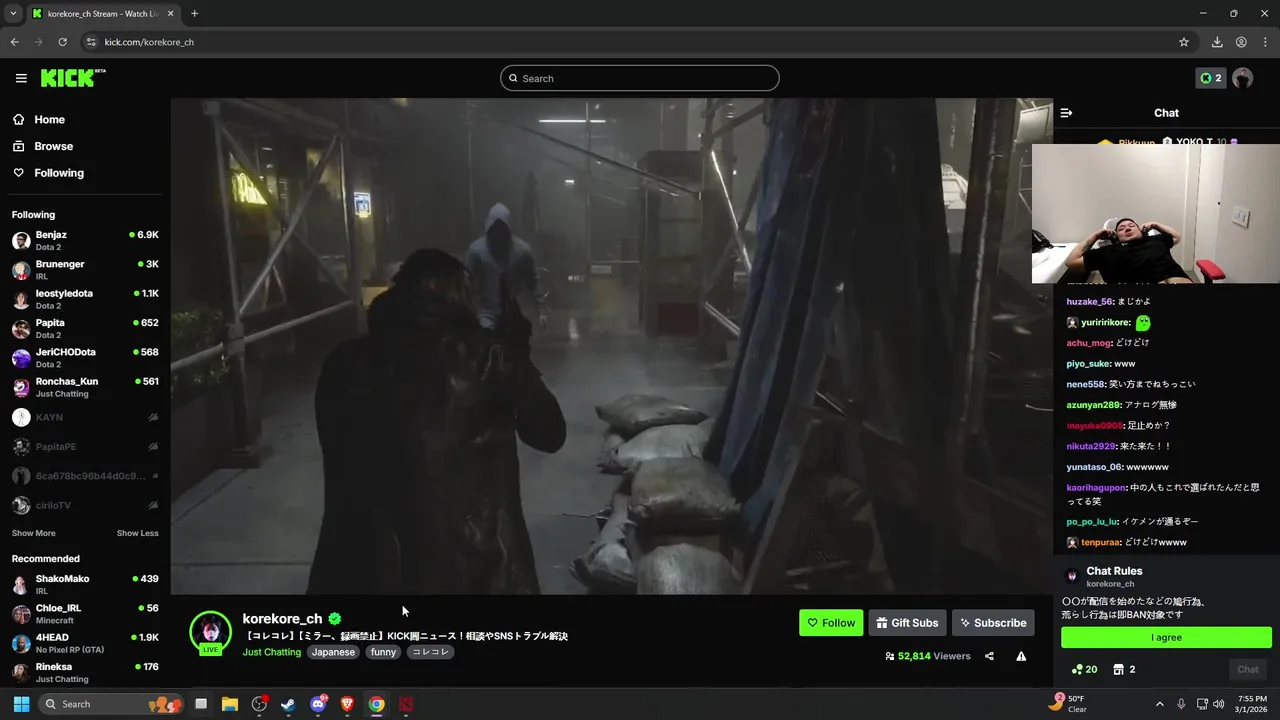Click the verified badge next to korekore_ch
Image resolution: width=1280 pixels, height=720 pixels.
coord(335,619)
